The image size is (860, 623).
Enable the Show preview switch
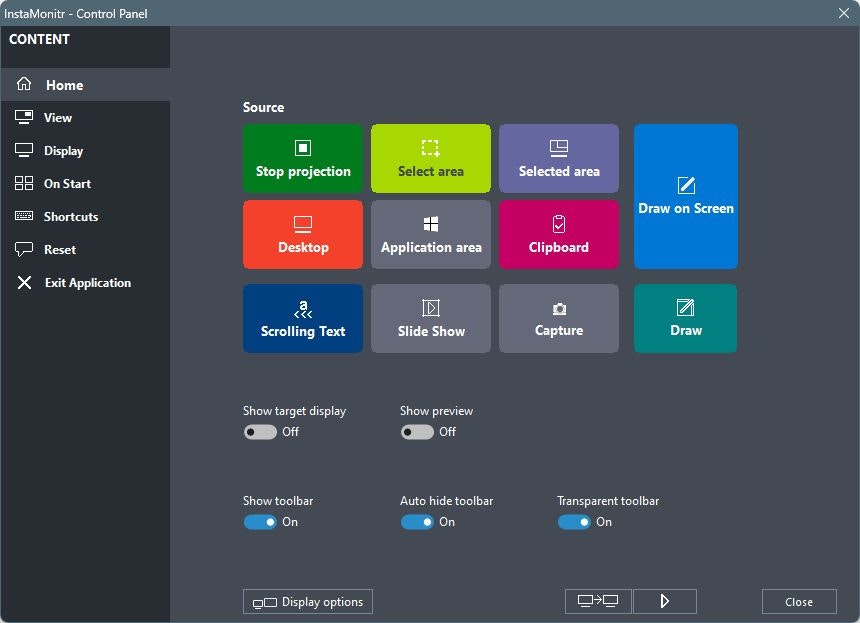tap(417, 432)
